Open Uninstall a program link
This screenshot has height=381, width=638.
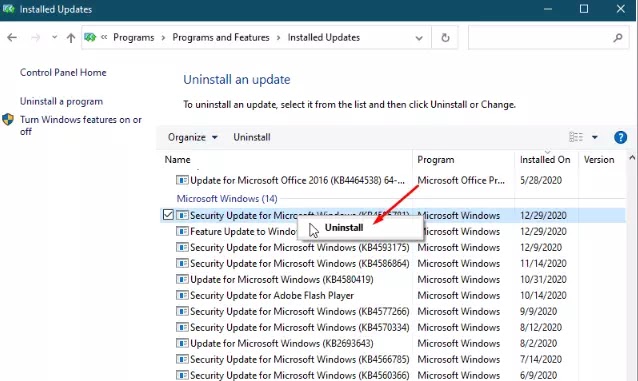click(x=61, y=101)
